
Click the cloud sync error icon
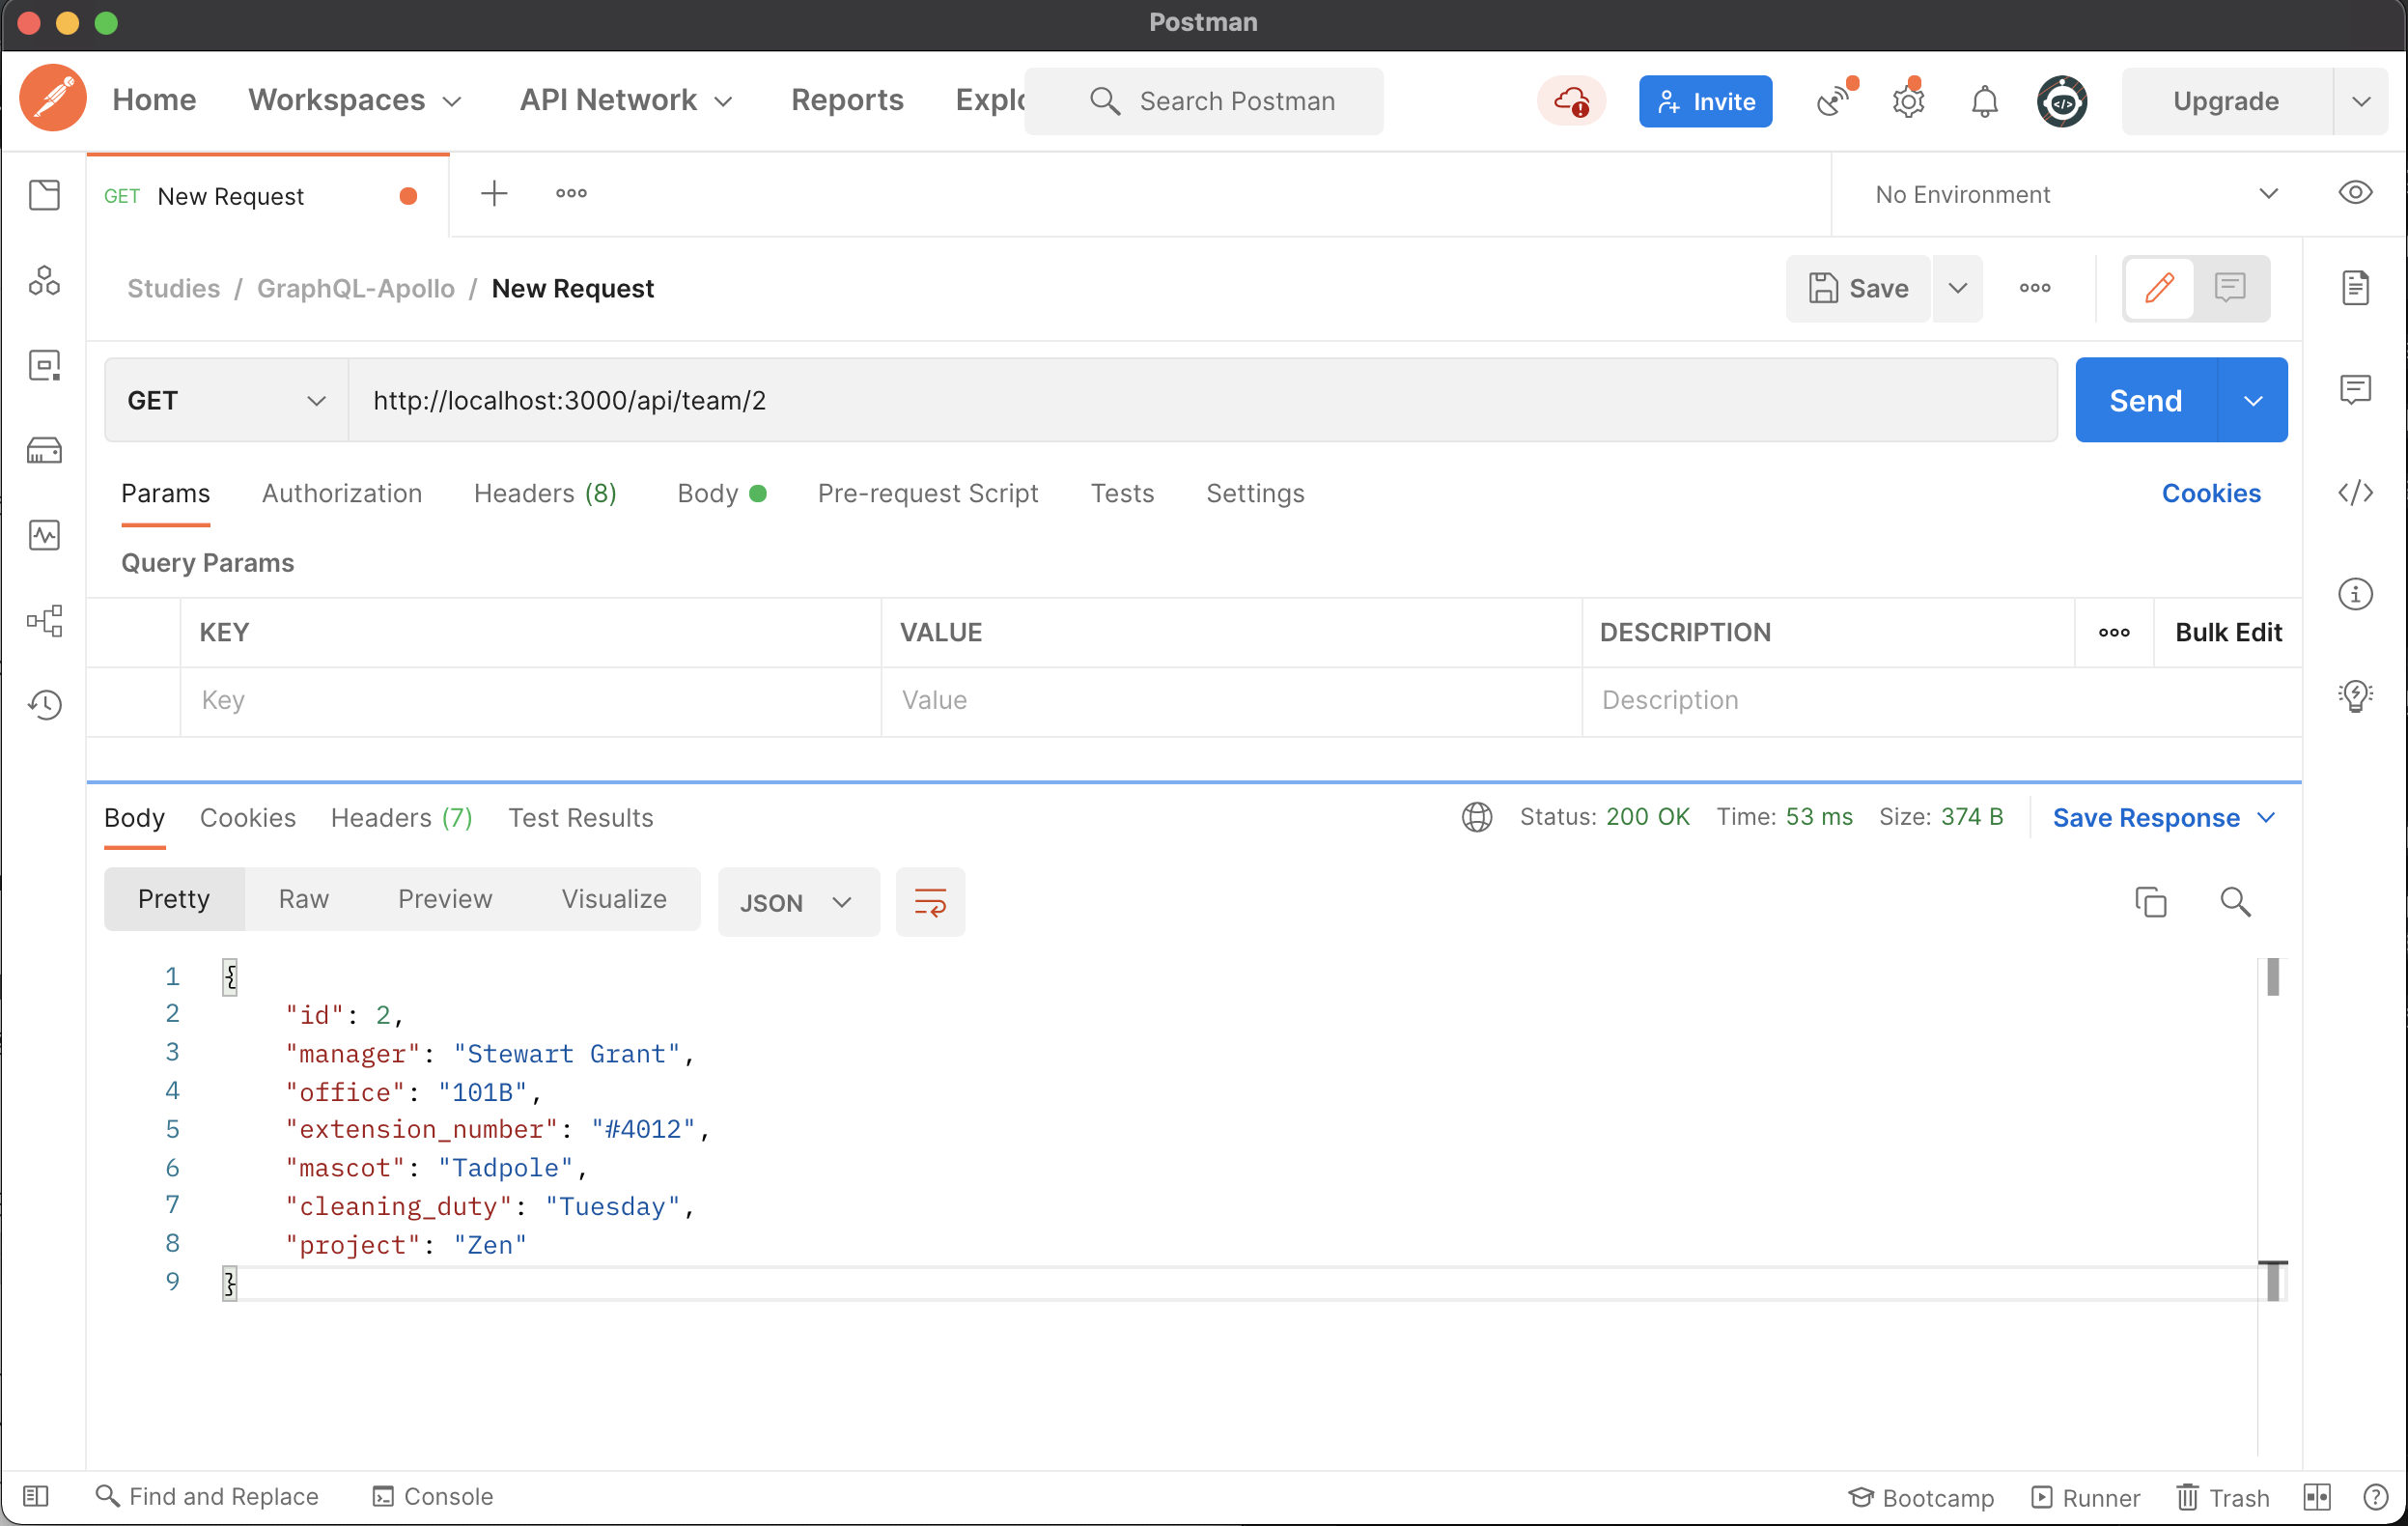tap(1571, 101)
